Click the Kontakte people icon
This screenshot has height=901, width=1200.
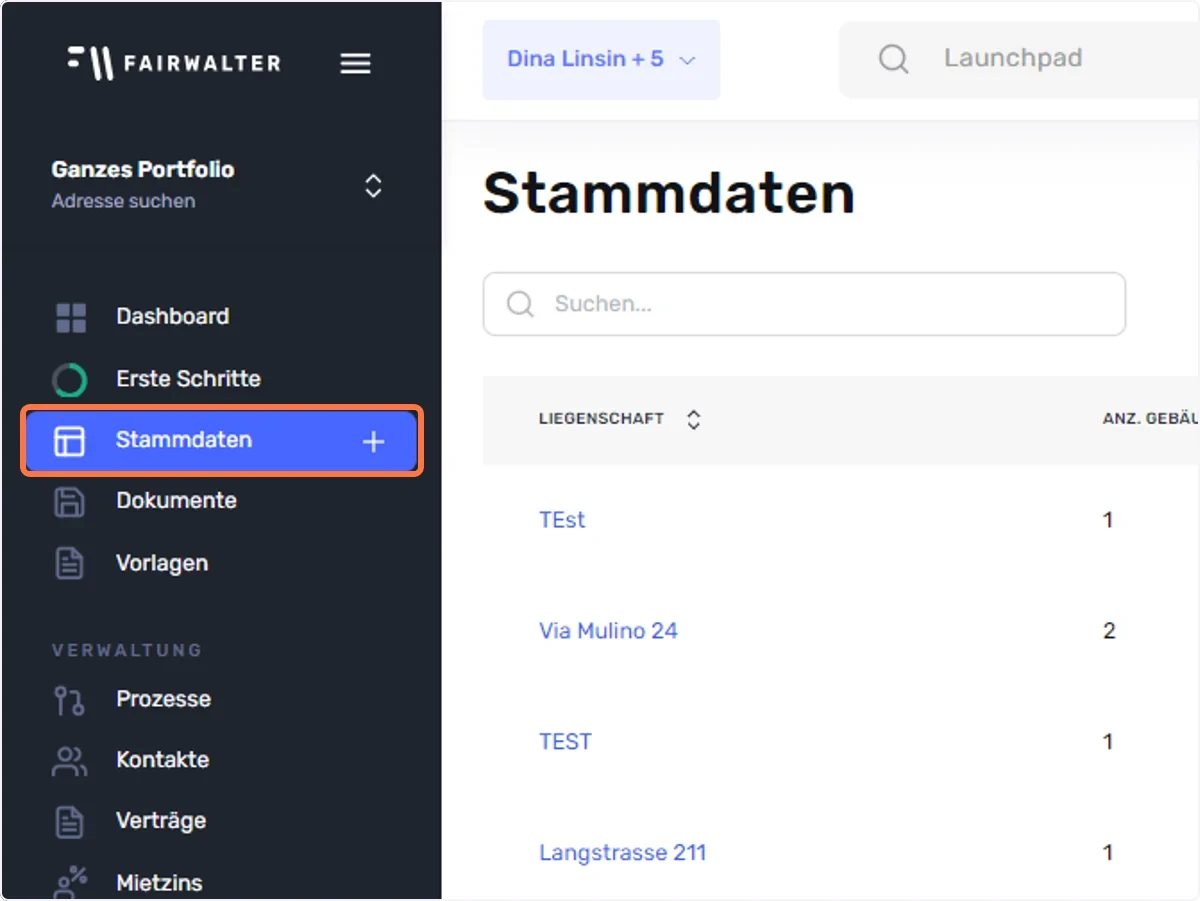click(x=69, y=761)
